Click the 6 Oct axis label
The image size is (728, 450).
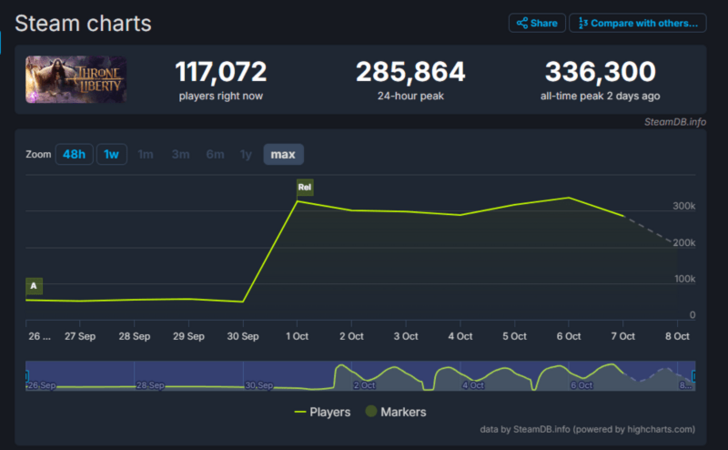[569, 336]
